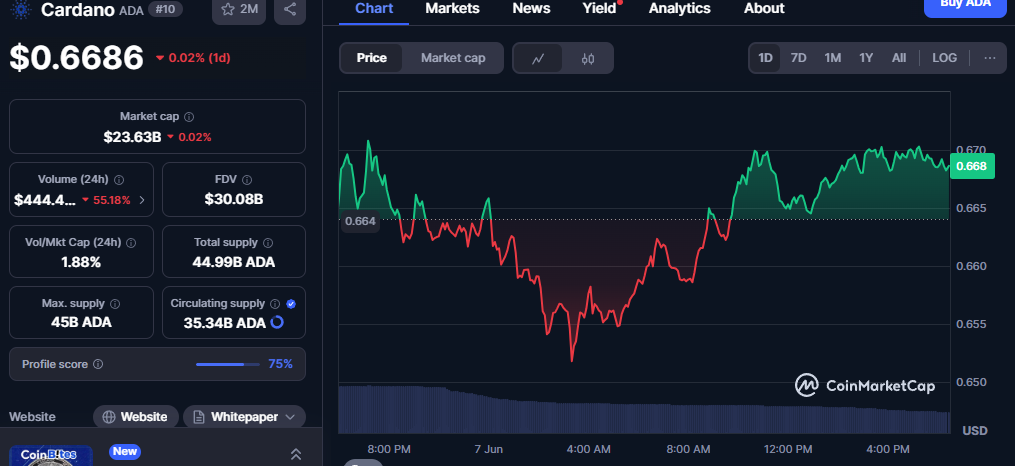Open the News tab

point(531,9)
